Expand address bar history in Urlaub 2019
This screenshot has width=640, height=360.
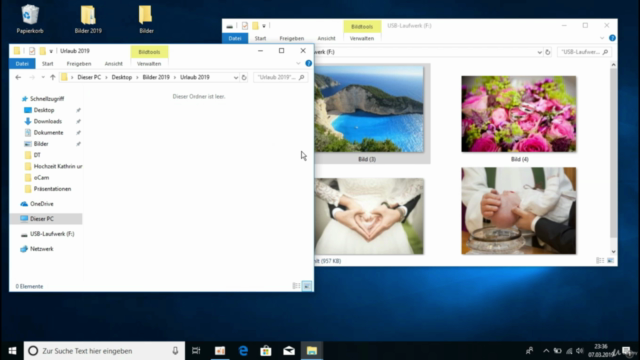(236, 77)
